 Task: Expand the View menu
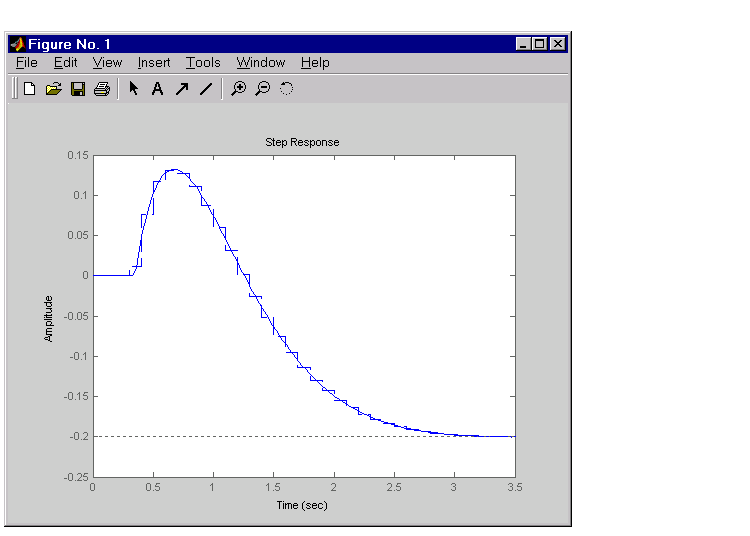click(107, 63)
